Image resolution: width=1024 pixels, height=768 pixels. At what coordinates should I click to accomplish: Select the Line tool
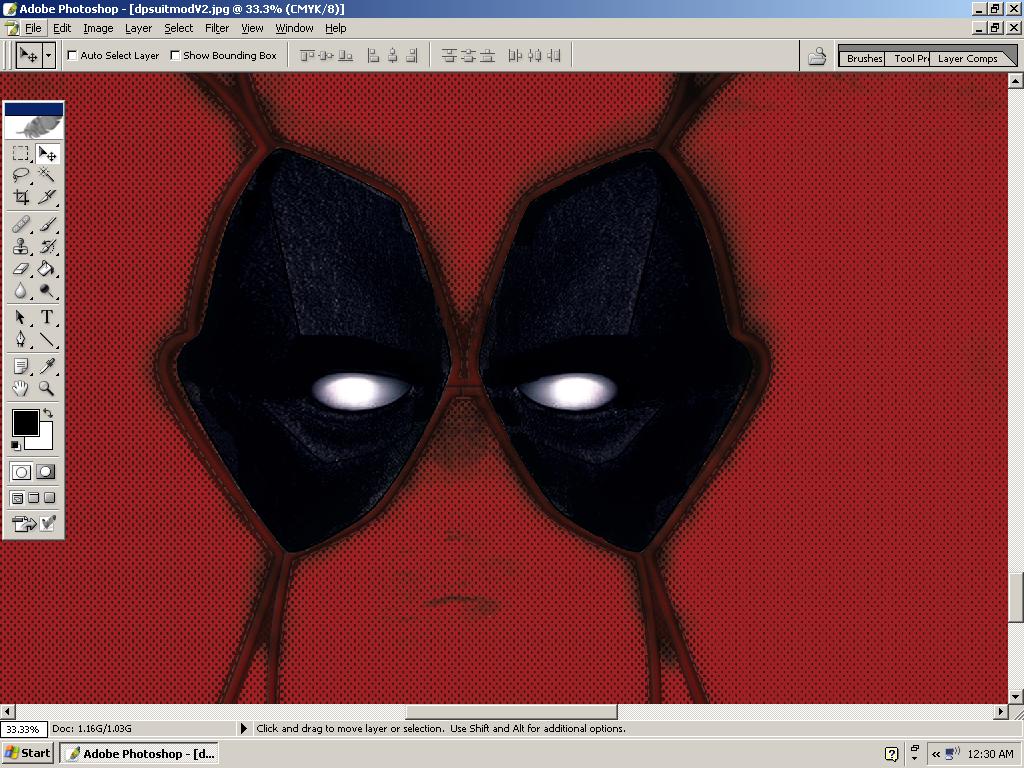point(48,339)
